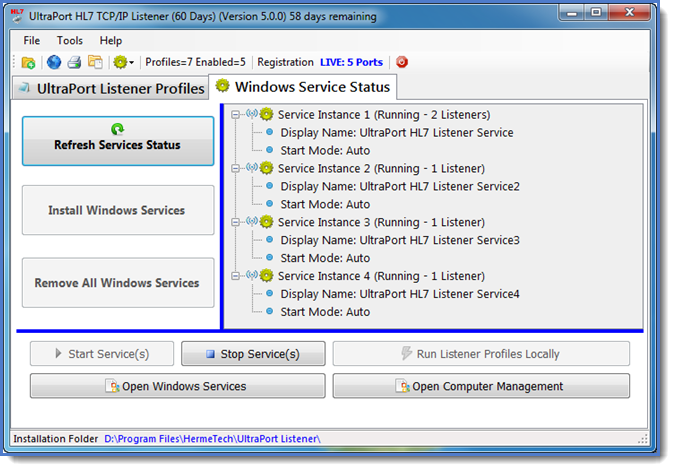Click the play triangle icon on Start Service(s)
The width and height of the screenshot is (675, 471).
tap(59, 354)
